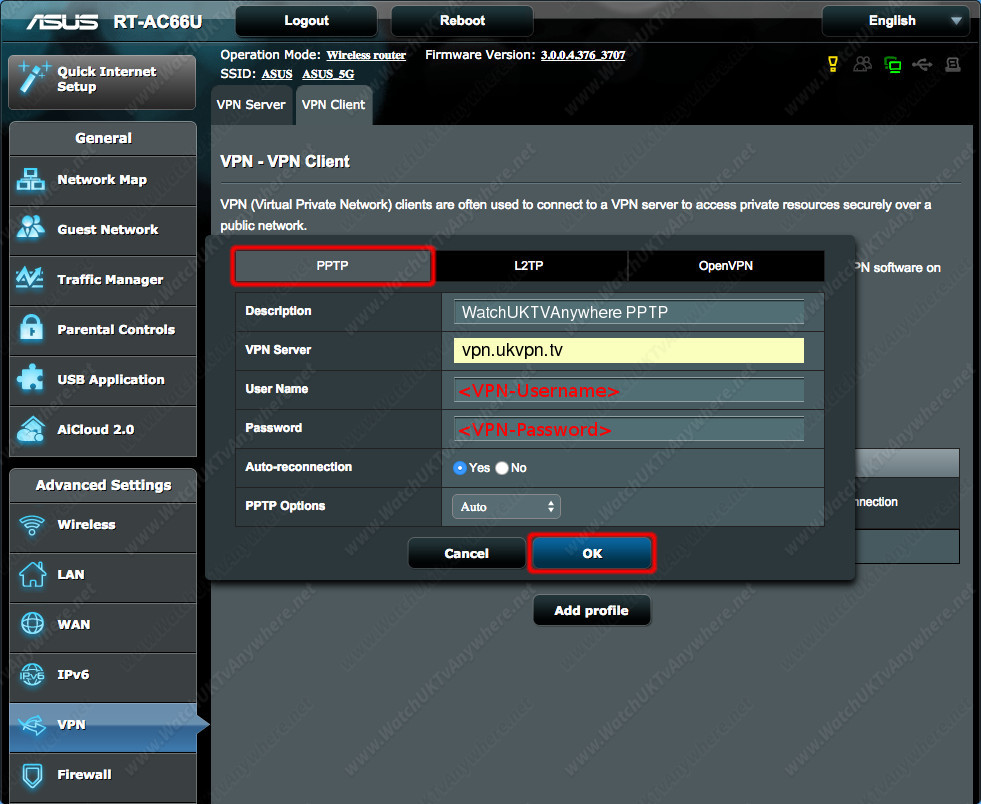
Task: Click the LAN house icon
Action: pos(33,574)
